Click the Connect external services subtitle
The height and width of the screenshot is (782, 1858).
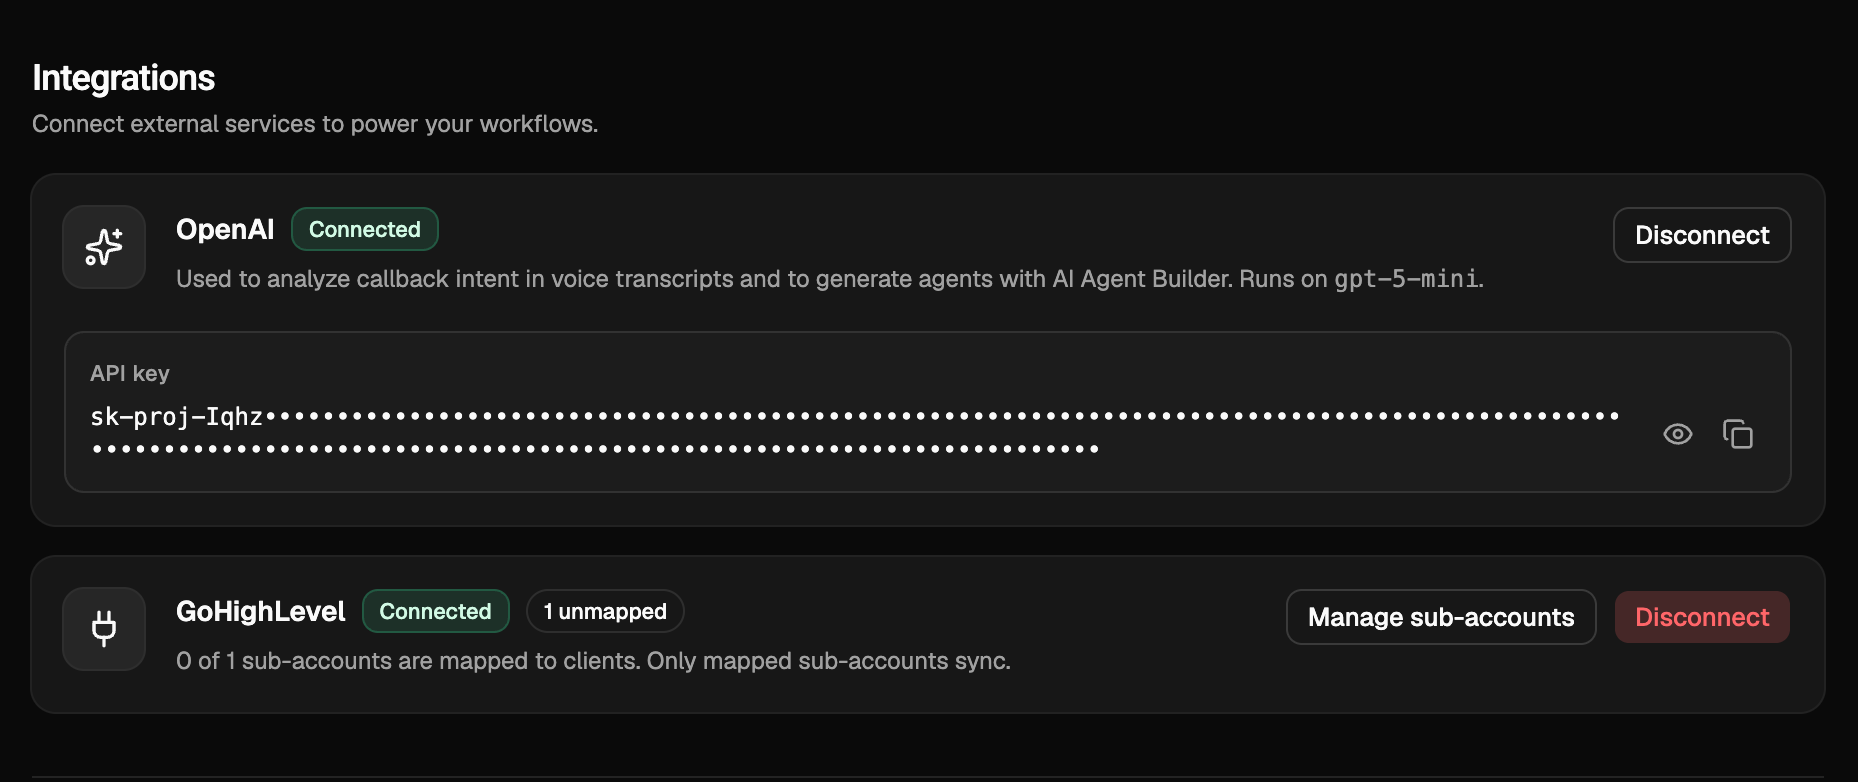[315, 124]
